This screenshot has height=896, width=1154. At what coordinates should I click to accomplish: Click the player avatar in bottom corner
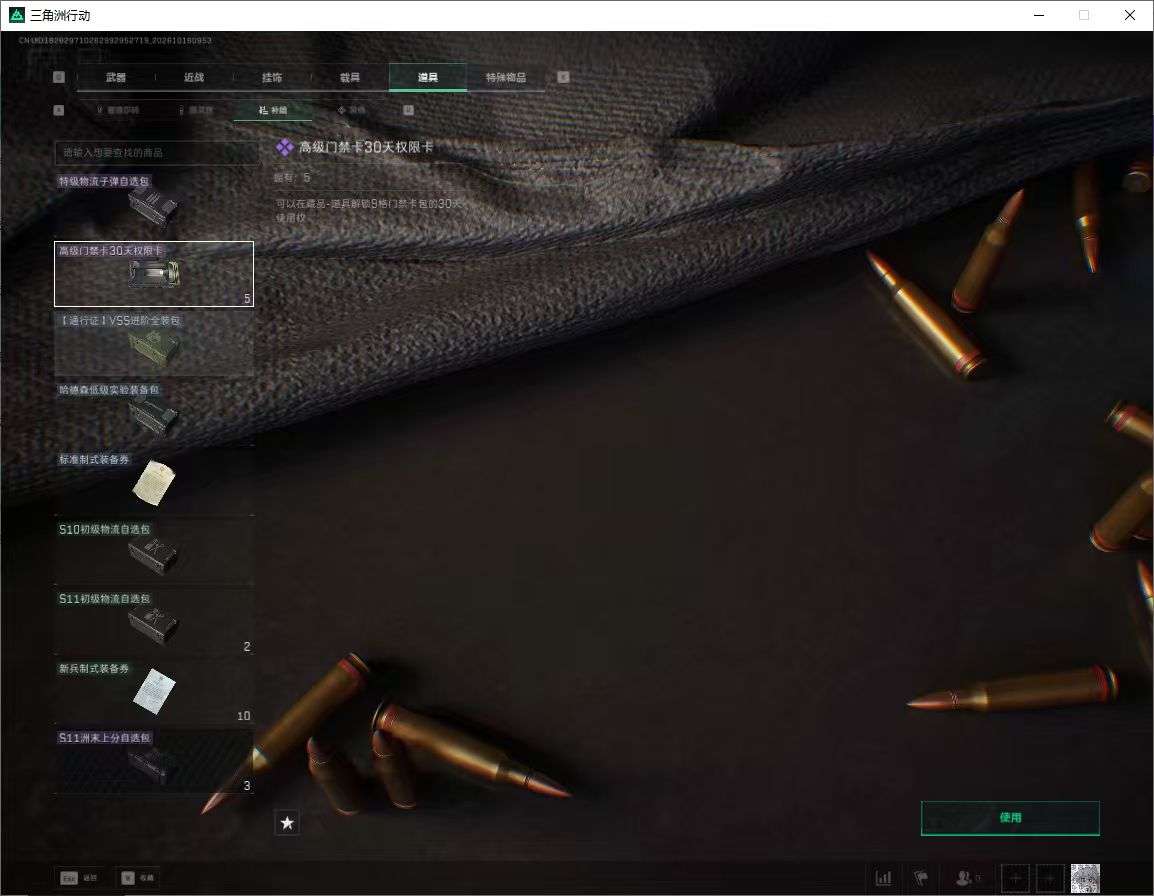click(x=1085, y=878)
